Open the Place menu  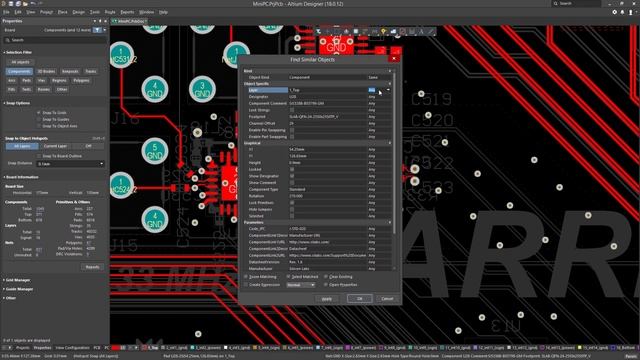coord(62,12)
